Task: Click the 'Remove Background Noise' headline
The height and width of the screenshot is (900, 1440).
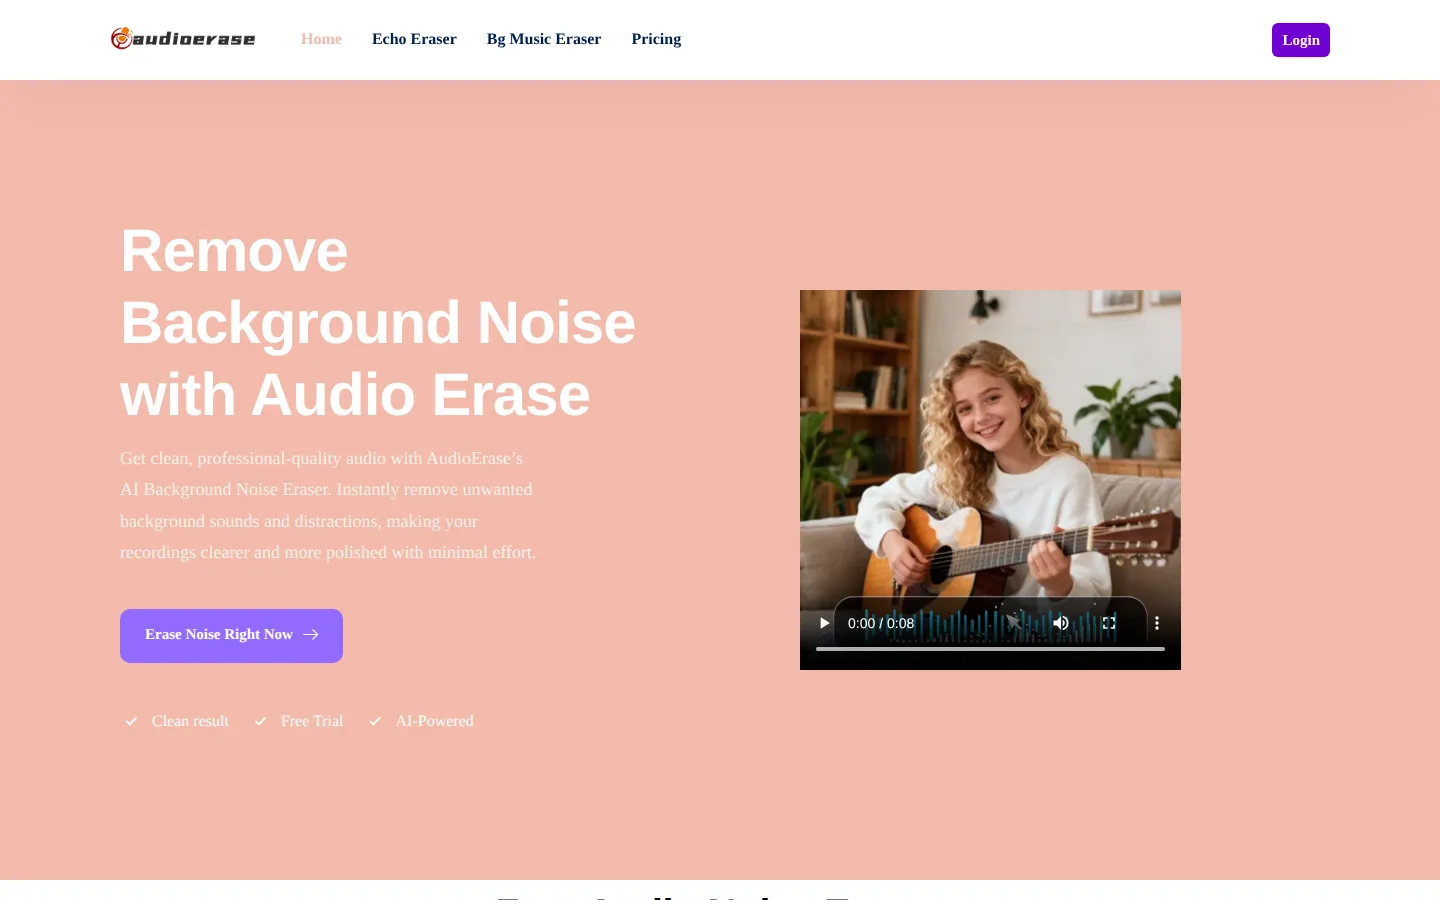Action: point(378,322)
